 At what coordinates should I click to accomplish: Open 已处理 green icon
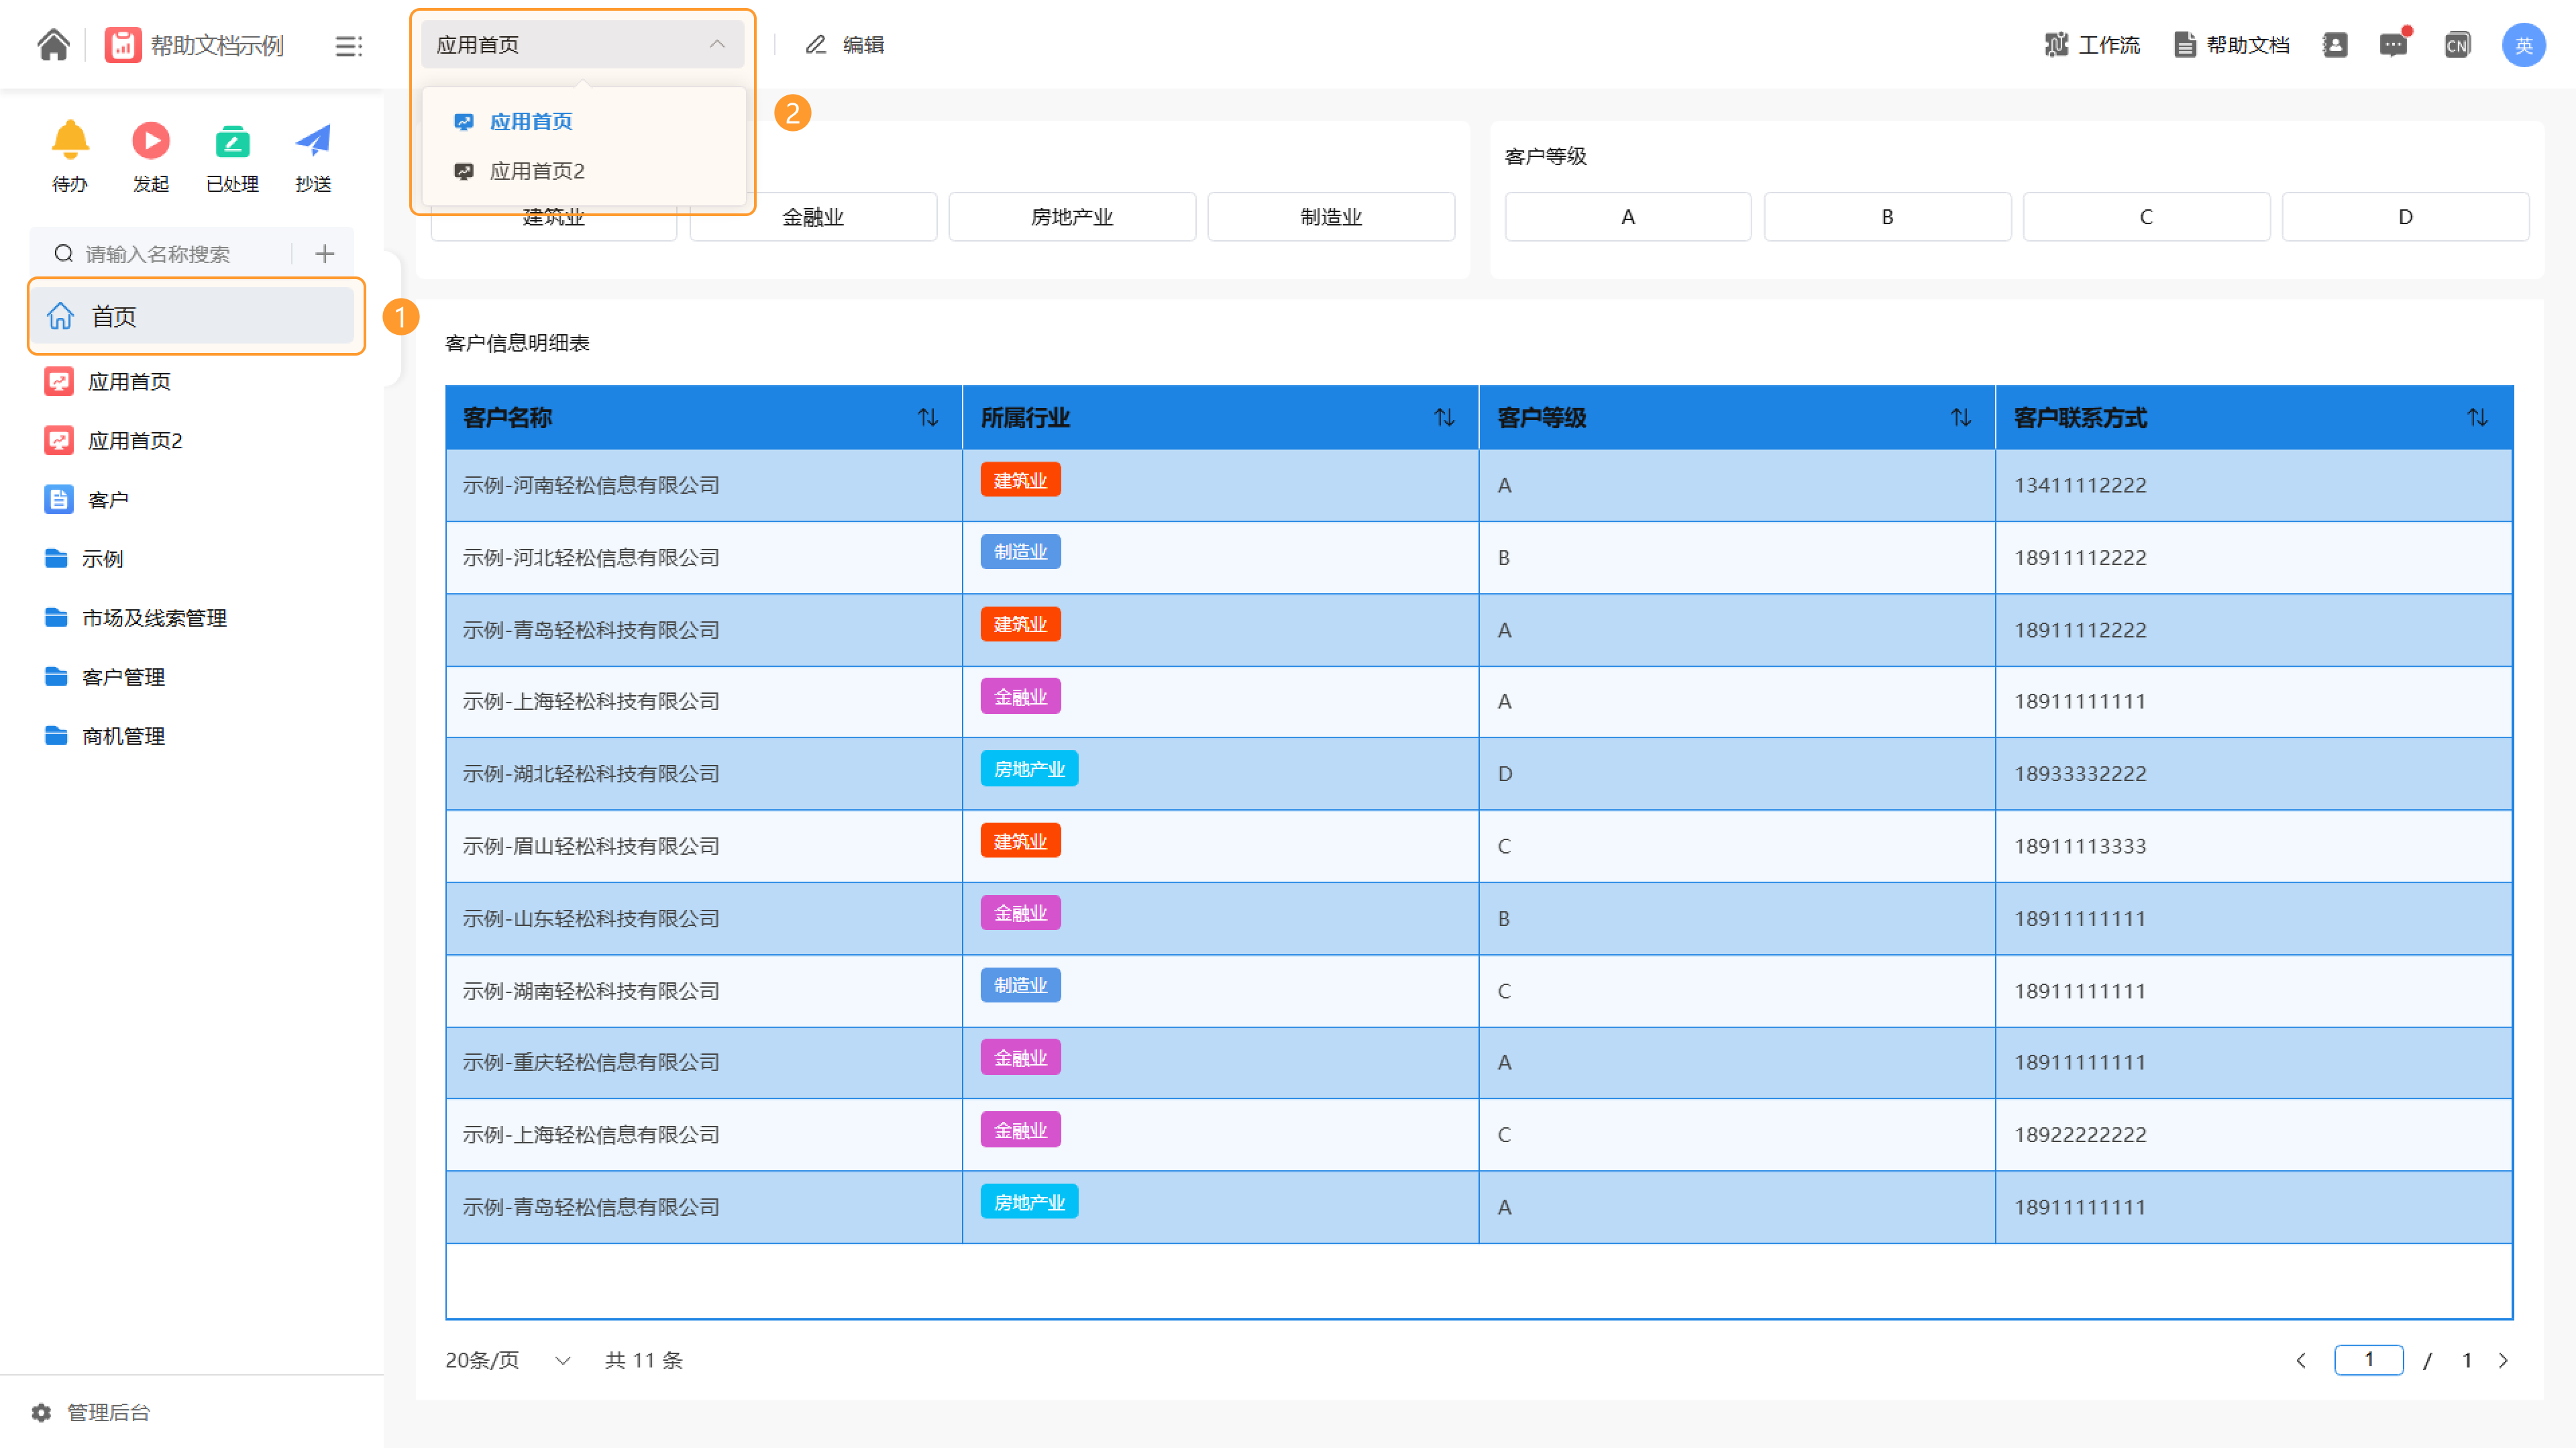(232, 142)
